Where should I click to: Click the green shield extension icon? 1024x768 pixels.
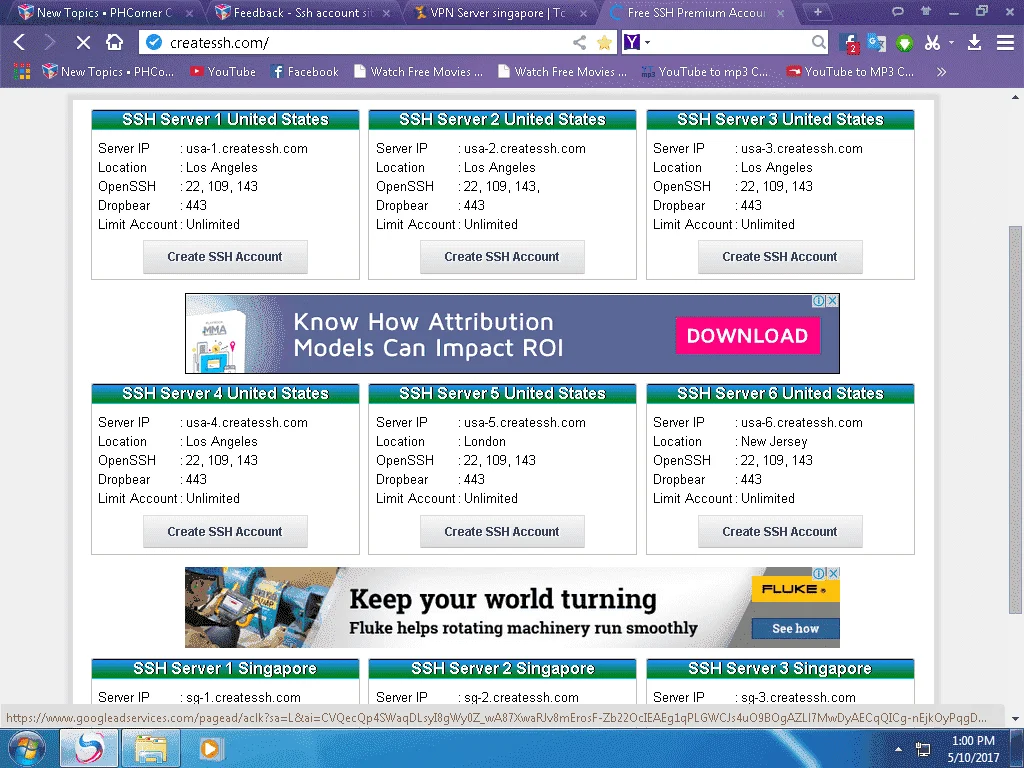[x=904, y=43]
